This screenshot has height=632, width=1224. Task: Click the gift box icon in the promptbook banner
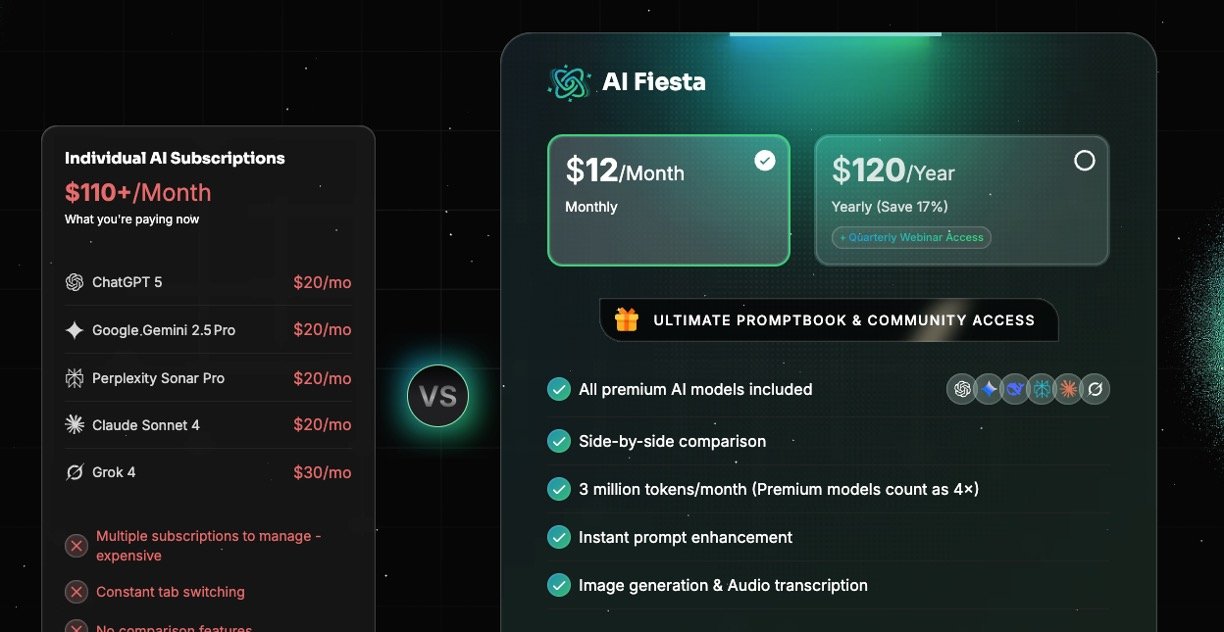[x=627, y=320]
